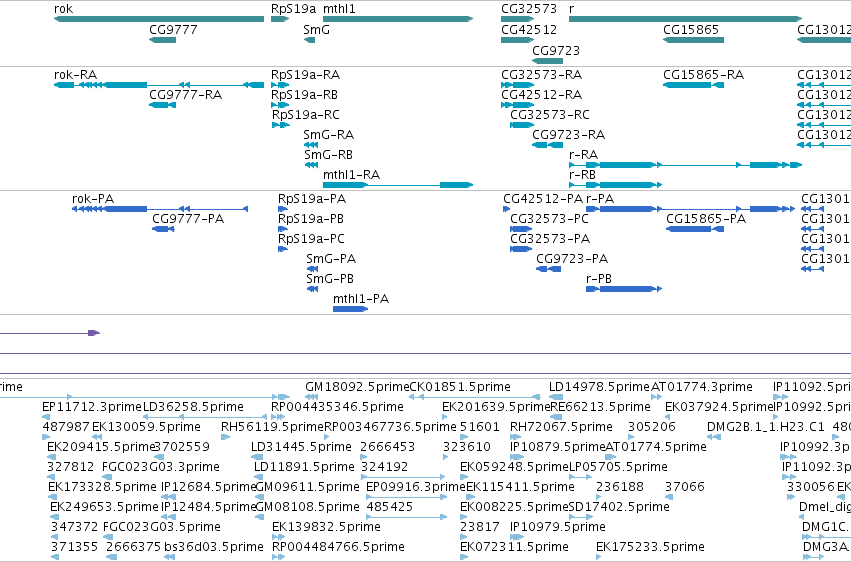Click the CG42512 gene glyph
851x562 pixels.
click(517, 40)
